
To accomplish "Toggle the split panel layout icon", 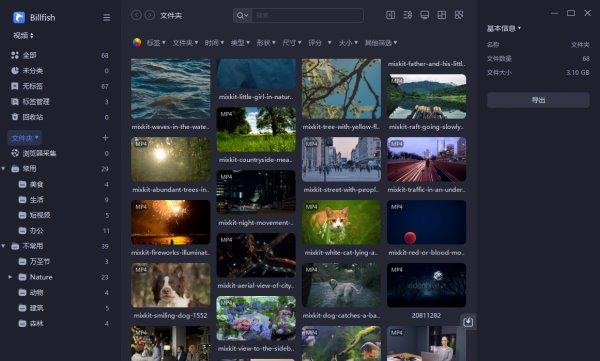I will [x=390, y=15].
